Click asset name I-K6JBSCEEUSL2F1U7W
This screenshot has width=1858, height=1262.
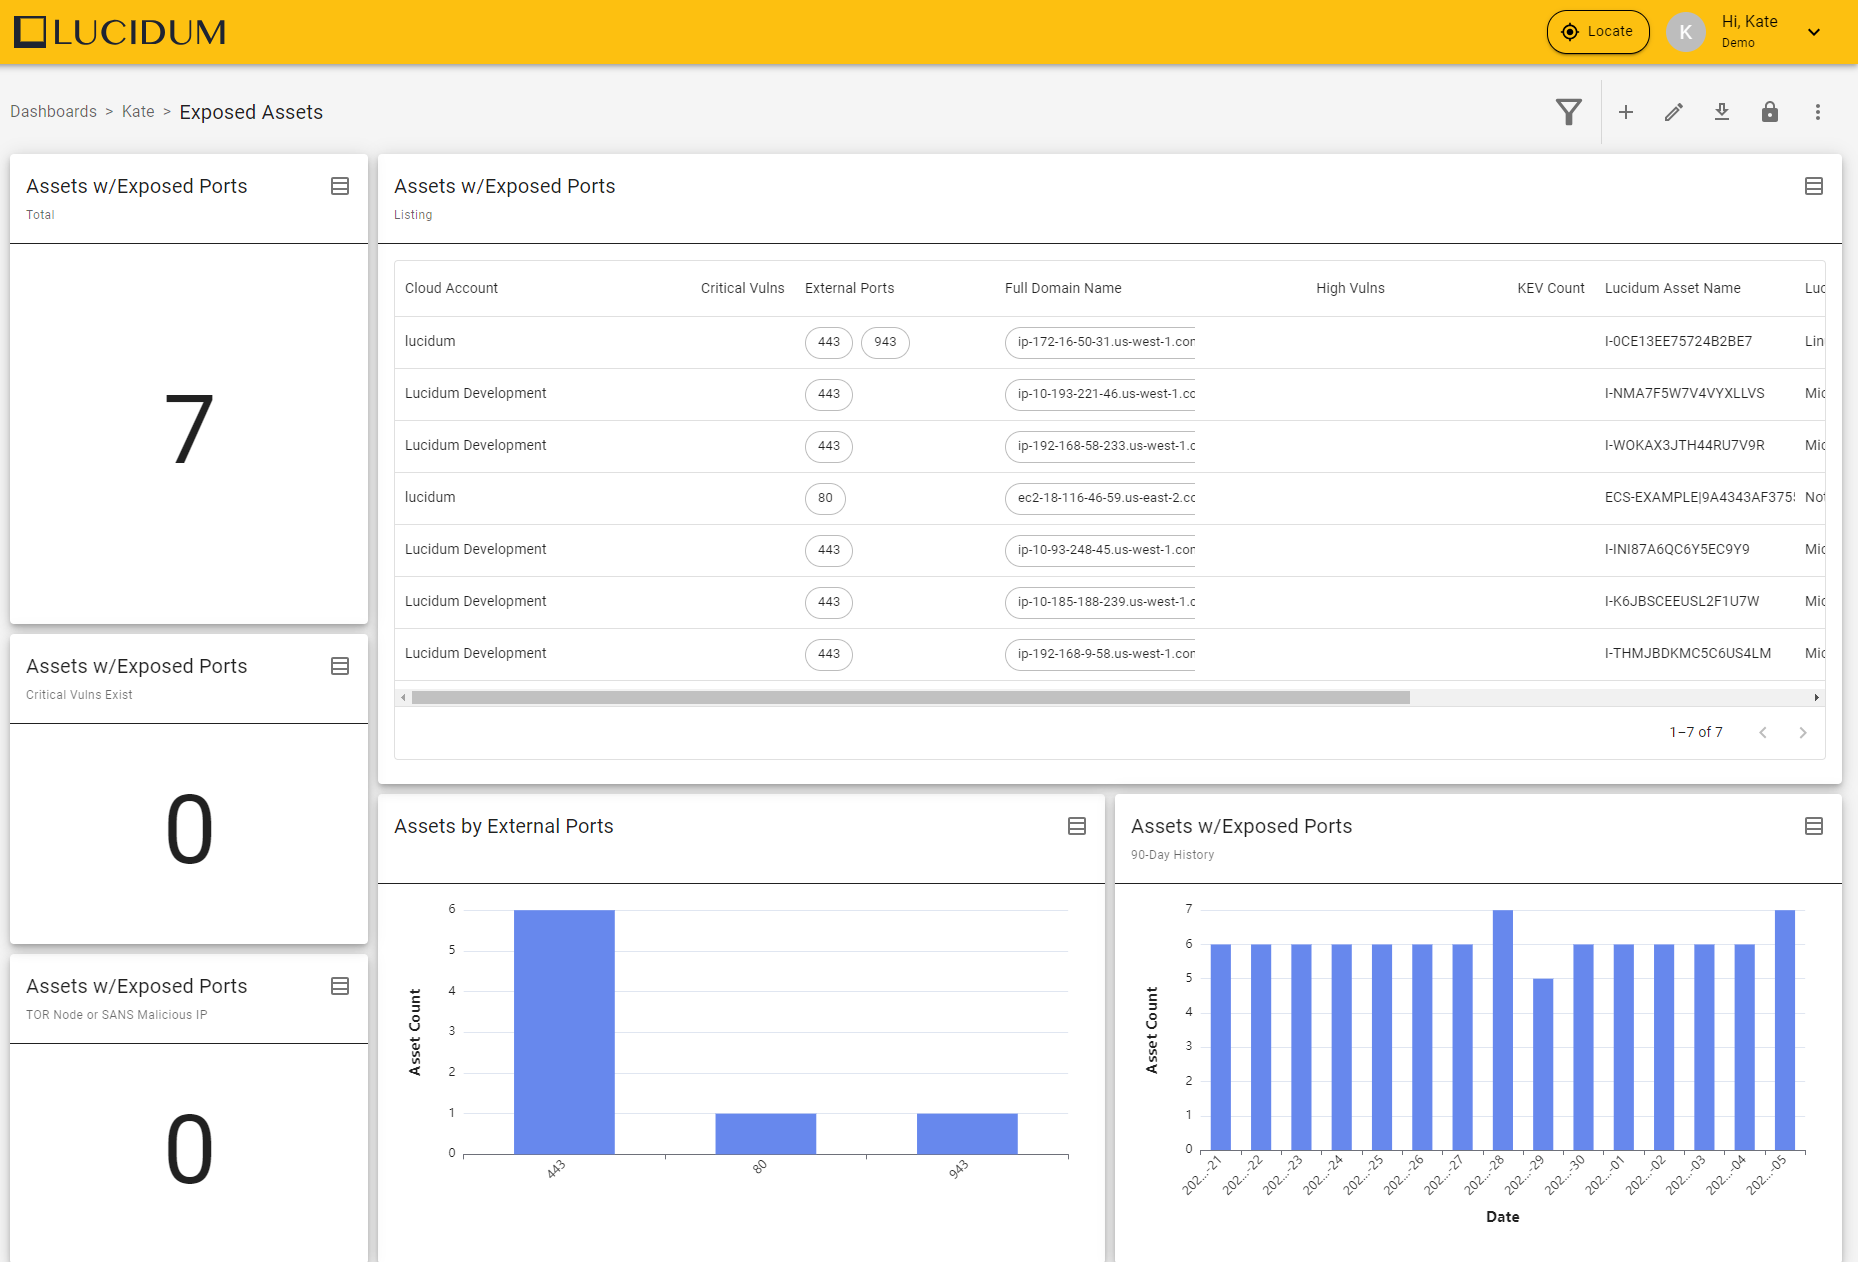(x=1682, y=601)
